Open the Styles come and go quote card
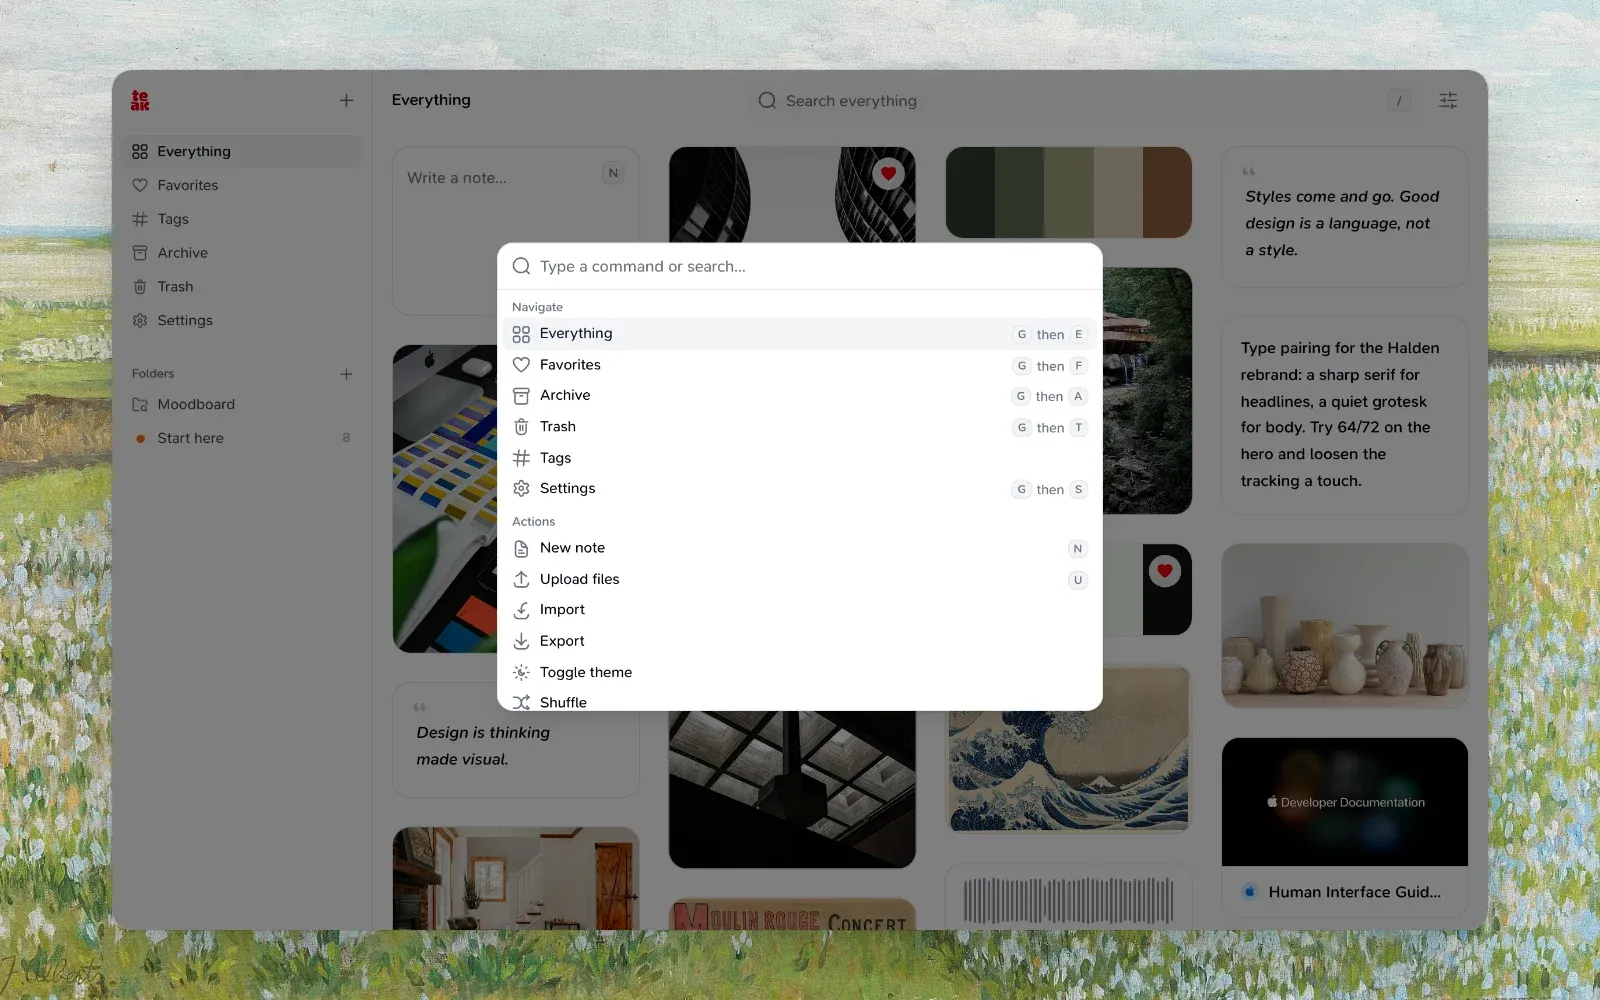 click(1345, 217)
